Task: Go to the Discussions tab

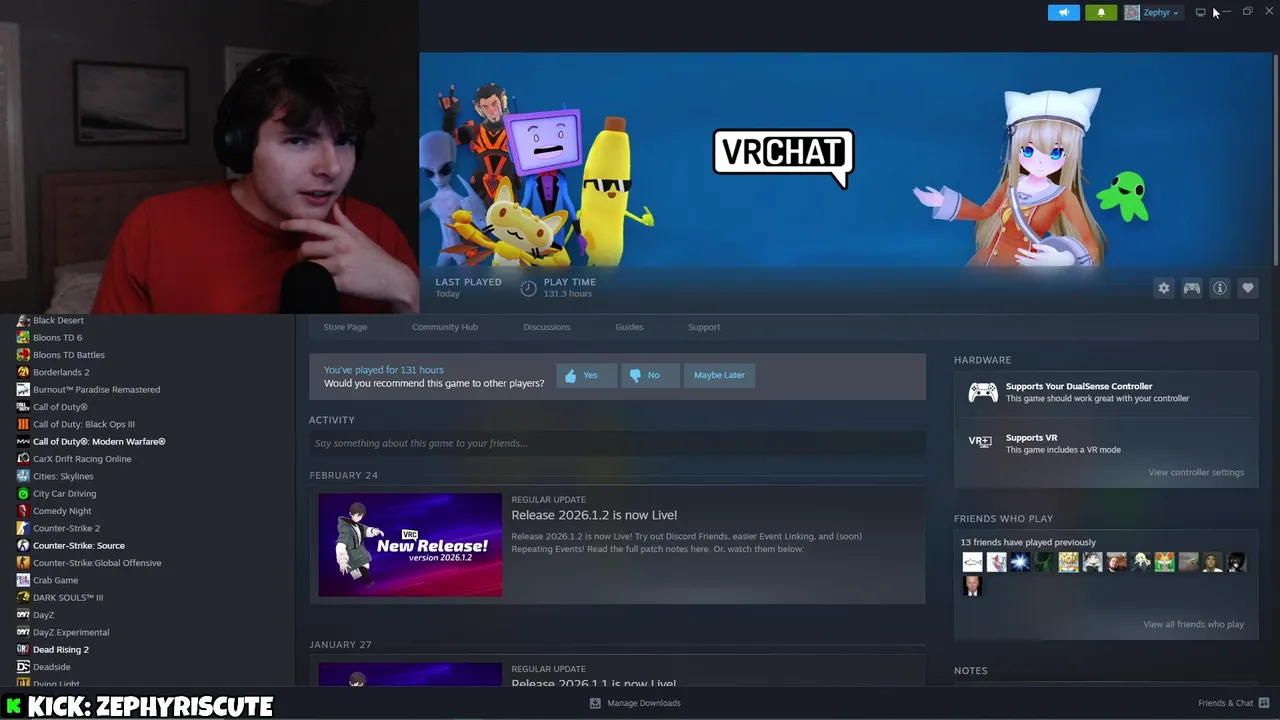Action: click(547, 327)
